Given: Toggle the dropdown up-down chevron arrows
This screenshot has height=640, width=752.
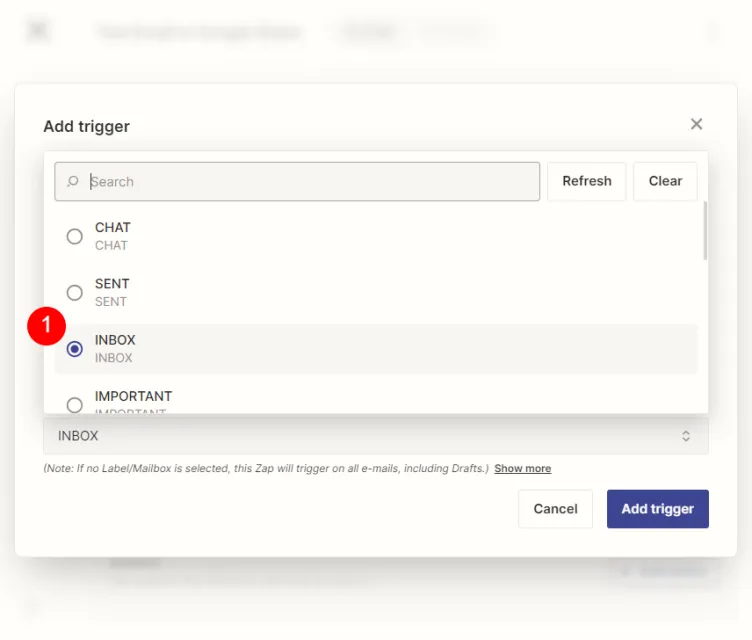Looking at the screenshot, I should [x=686, y=436].
